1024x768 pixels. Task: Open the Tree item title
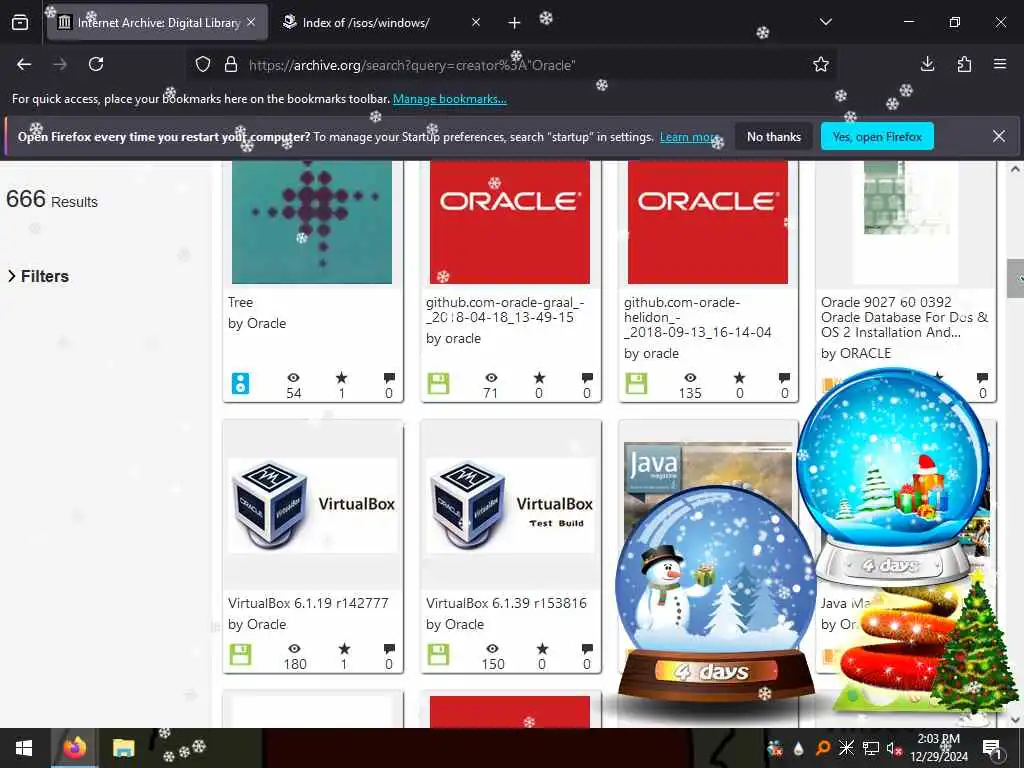click(x=240, y=302)
